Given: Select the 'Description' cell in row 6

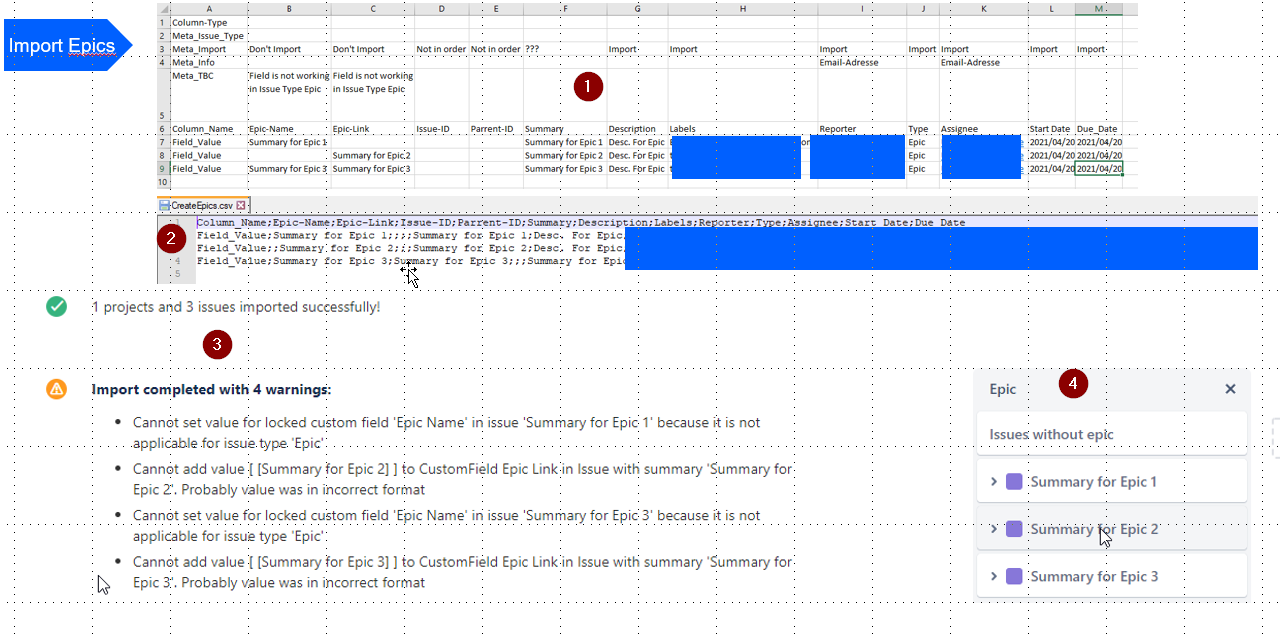Looking at the screenshot, I should coord(637,129).
